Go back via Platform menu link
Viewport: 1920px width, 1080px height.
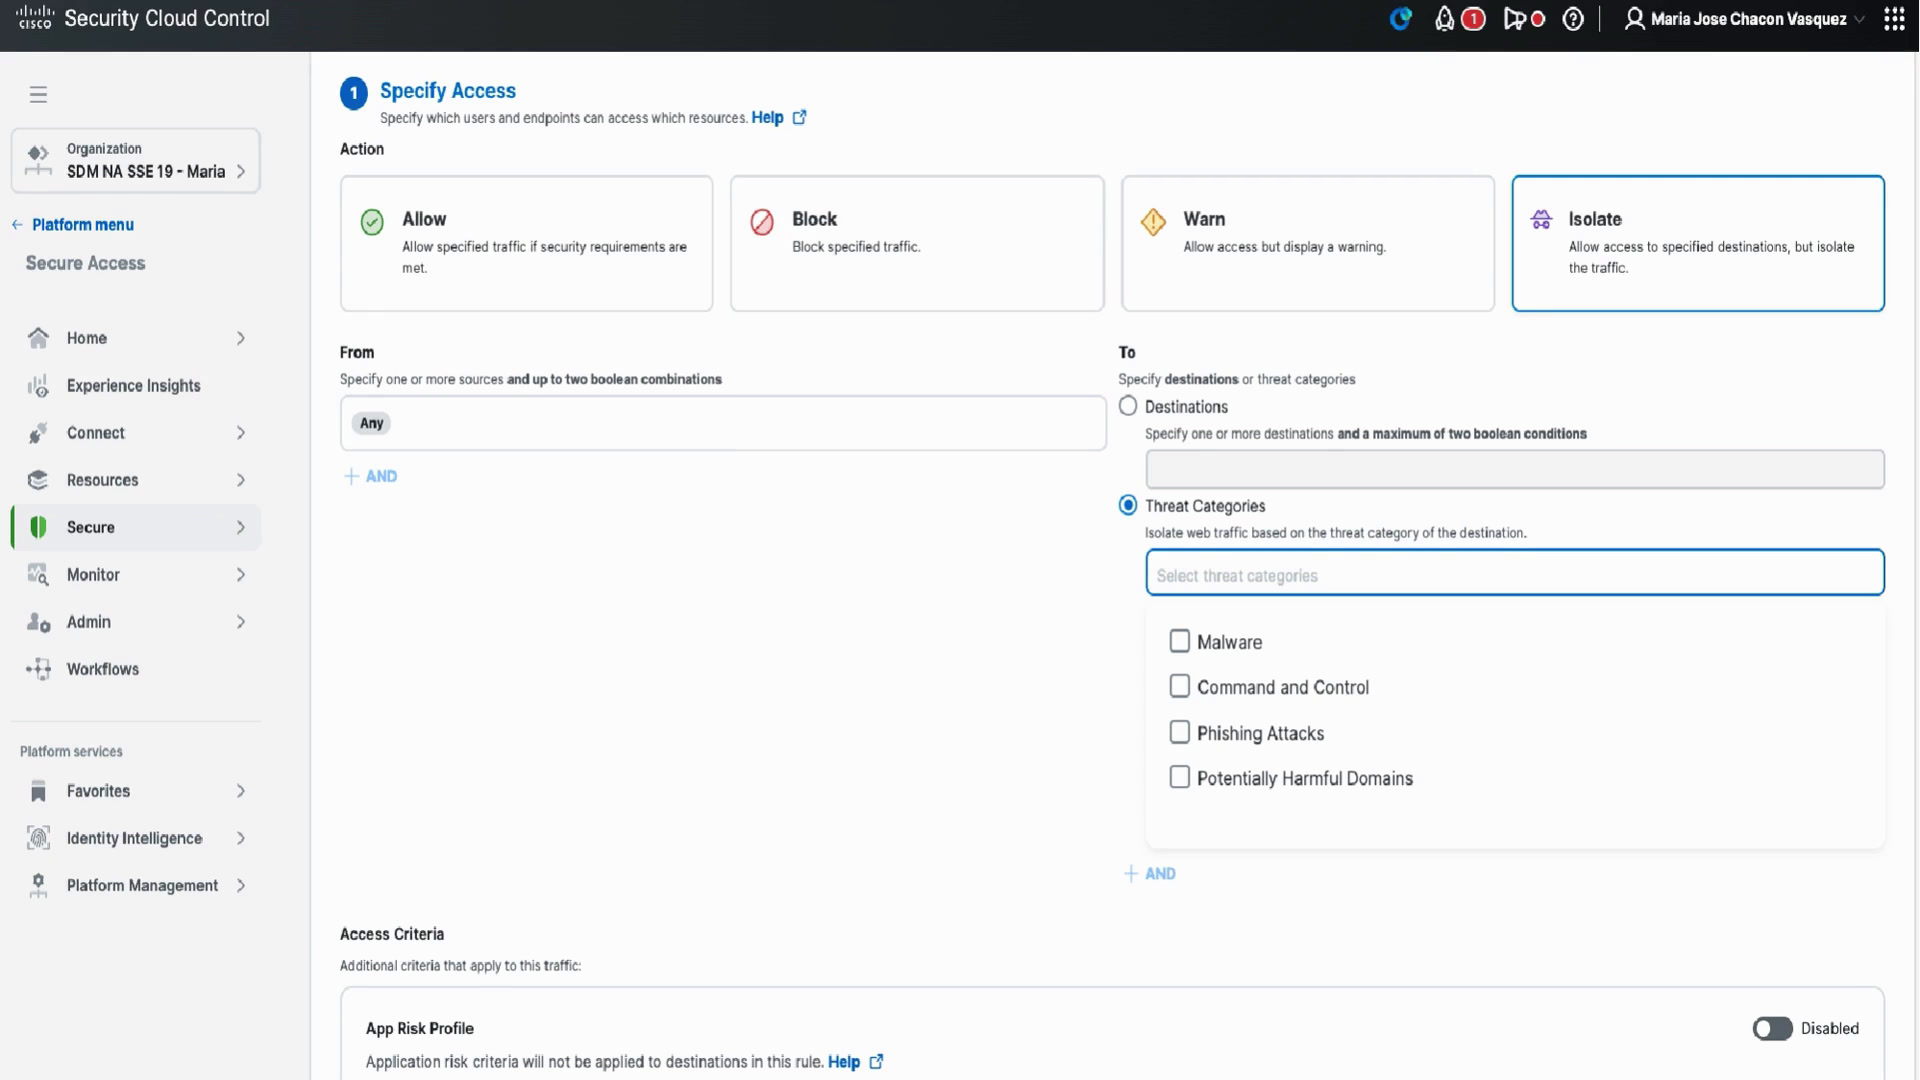click(x=73, y=225)
